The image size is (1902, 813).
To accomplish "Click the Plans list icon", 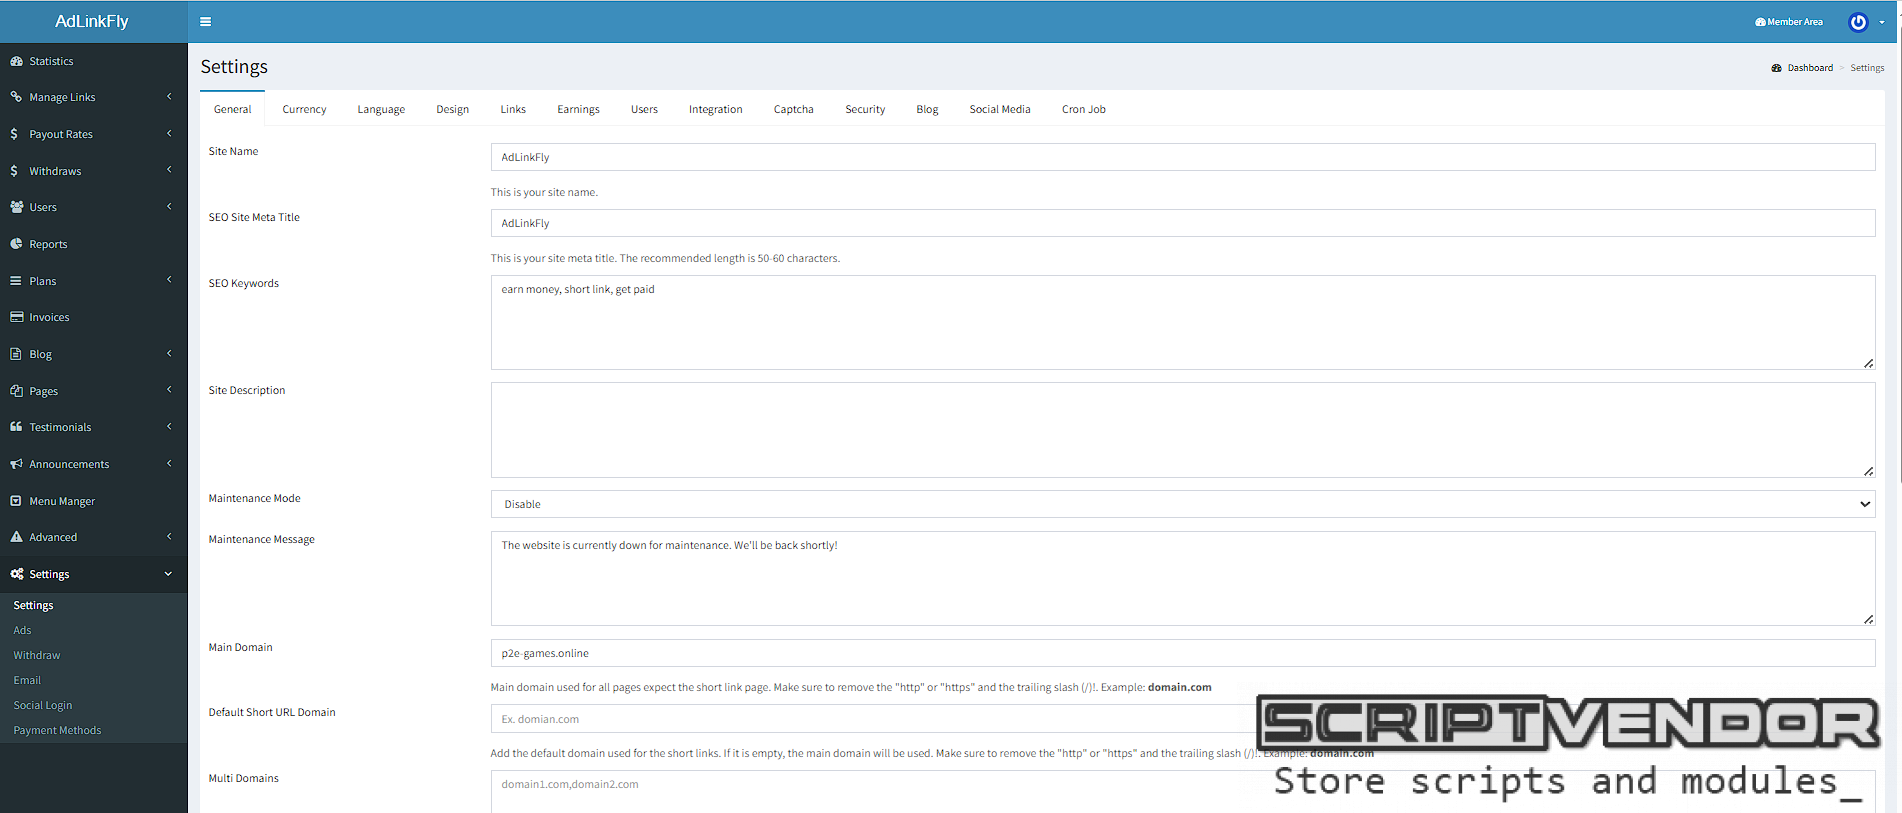I will [x=16, y=281].
